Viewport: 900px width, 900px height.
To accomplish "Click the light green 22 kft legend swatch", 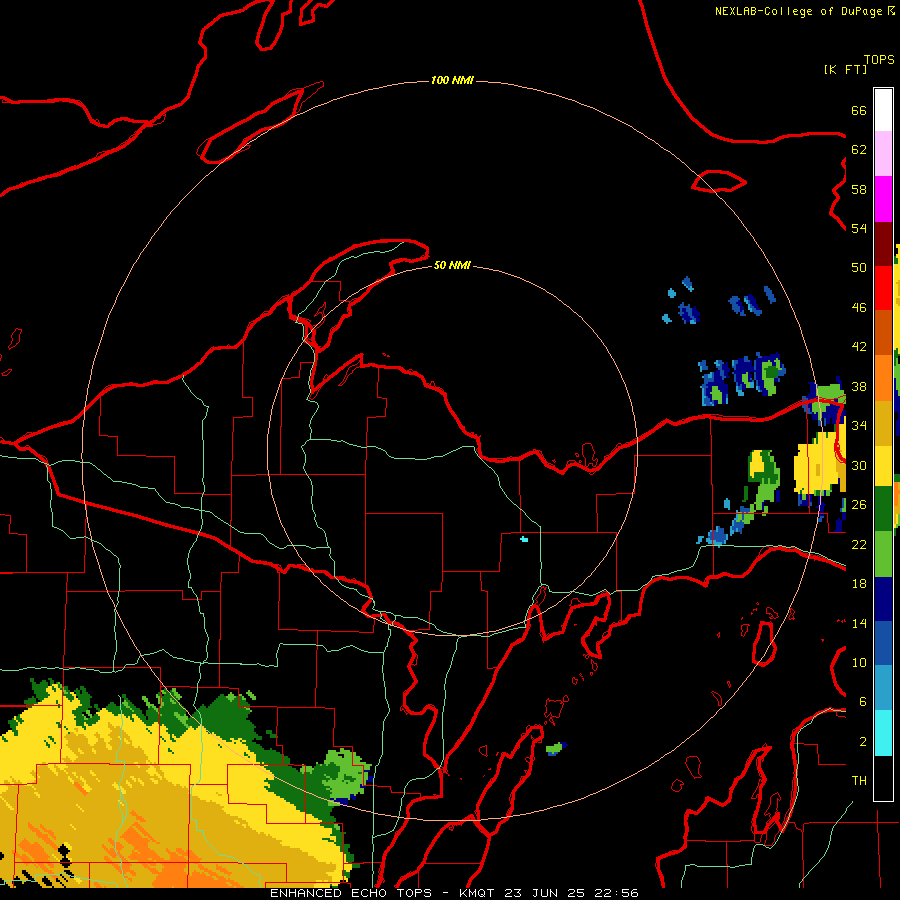I will coord(883,554).
